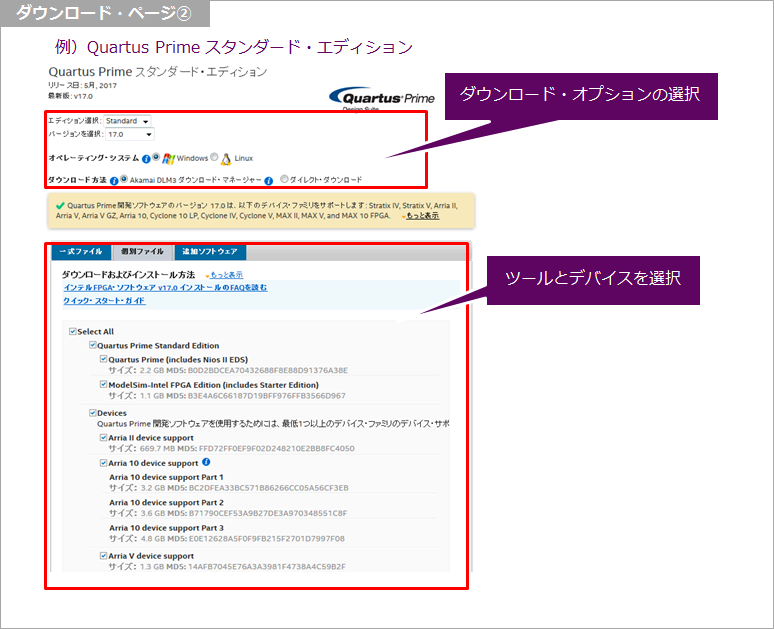
Task: Choose the direct download radio option
Action: pyautogui.click(x=284, y=179)
